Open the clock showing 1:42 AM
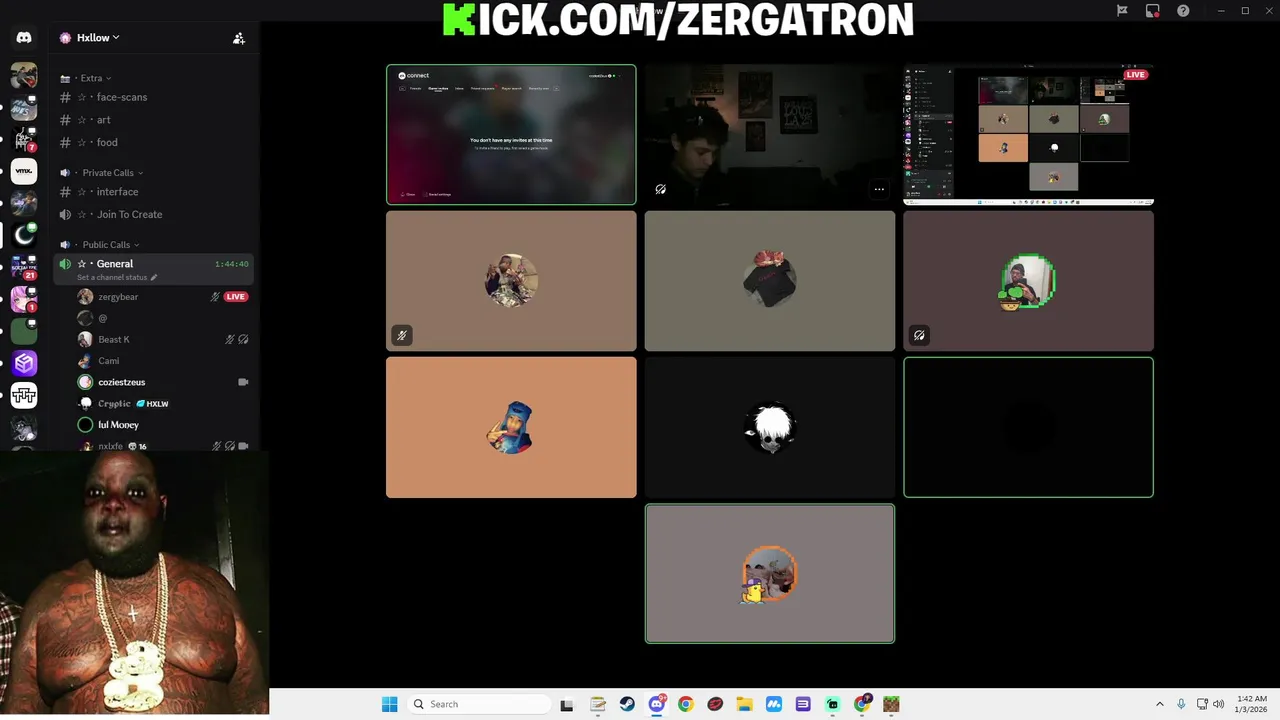Screen dimensions: 1280x720 click(1252, 704)
